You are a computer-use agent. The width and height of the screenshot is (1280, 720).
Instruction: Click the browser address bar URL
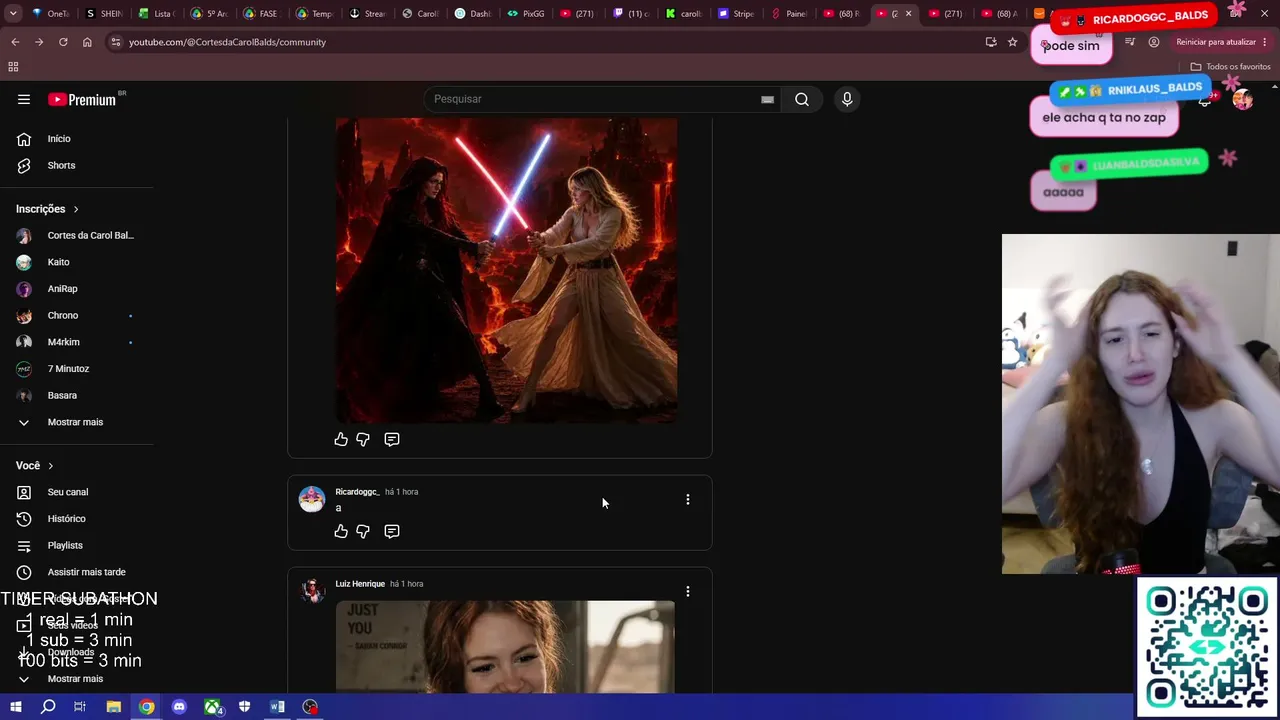click(x=228, y=42)
